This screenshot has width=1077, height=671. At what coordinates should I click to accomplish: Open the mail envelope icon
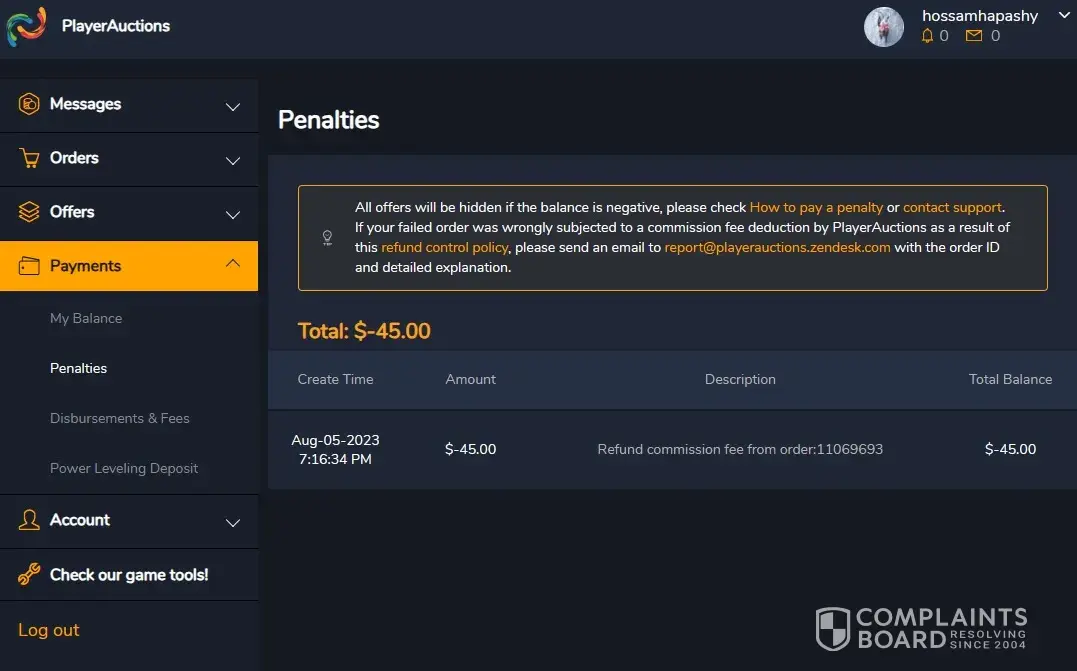[974, 36]
